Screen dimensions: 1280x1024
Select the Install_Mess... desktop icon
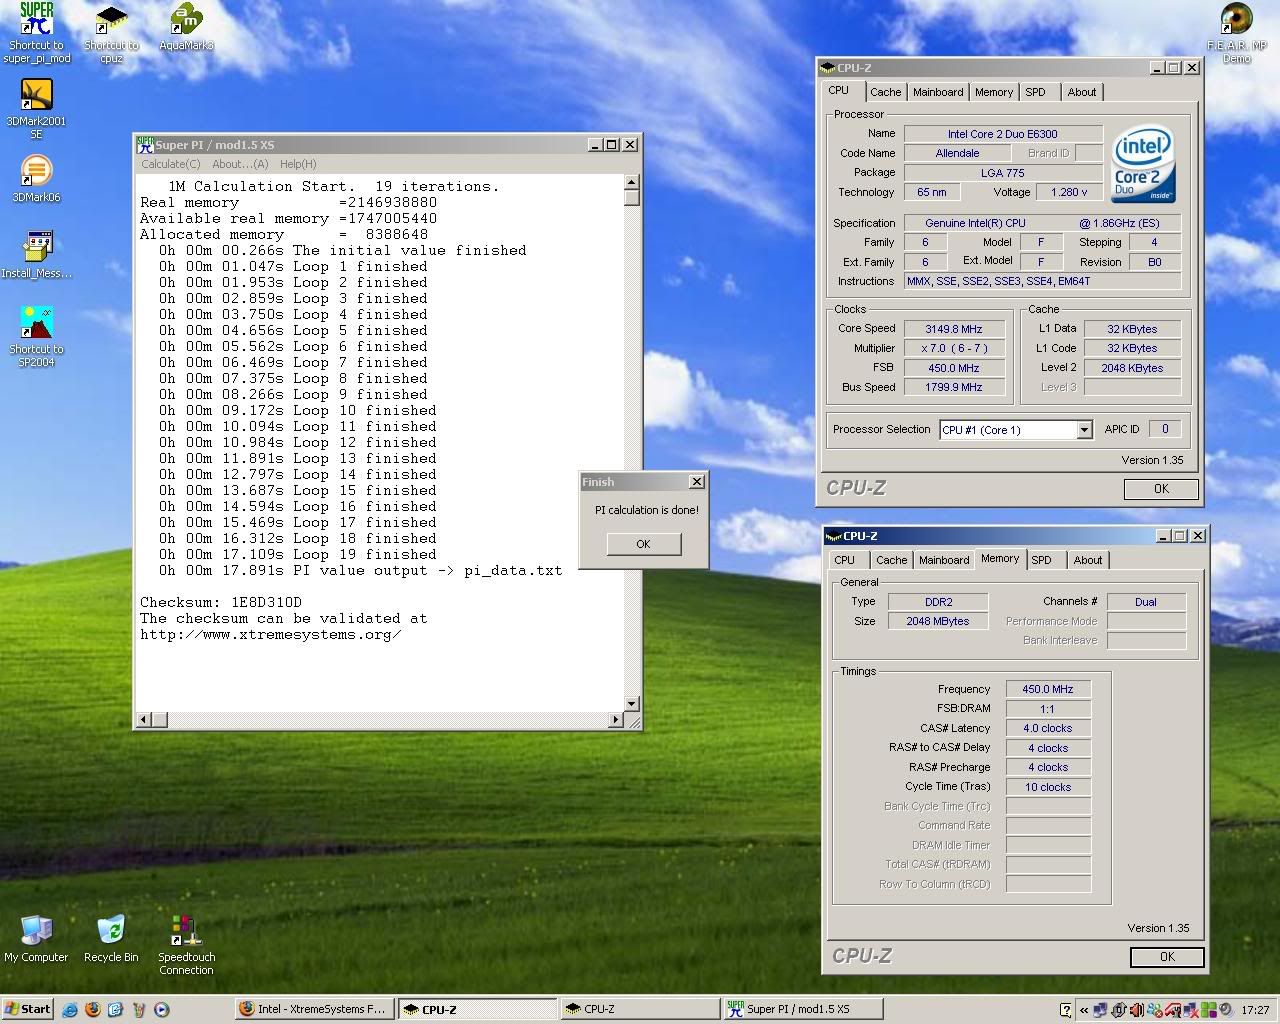click(x=36, y=255)
